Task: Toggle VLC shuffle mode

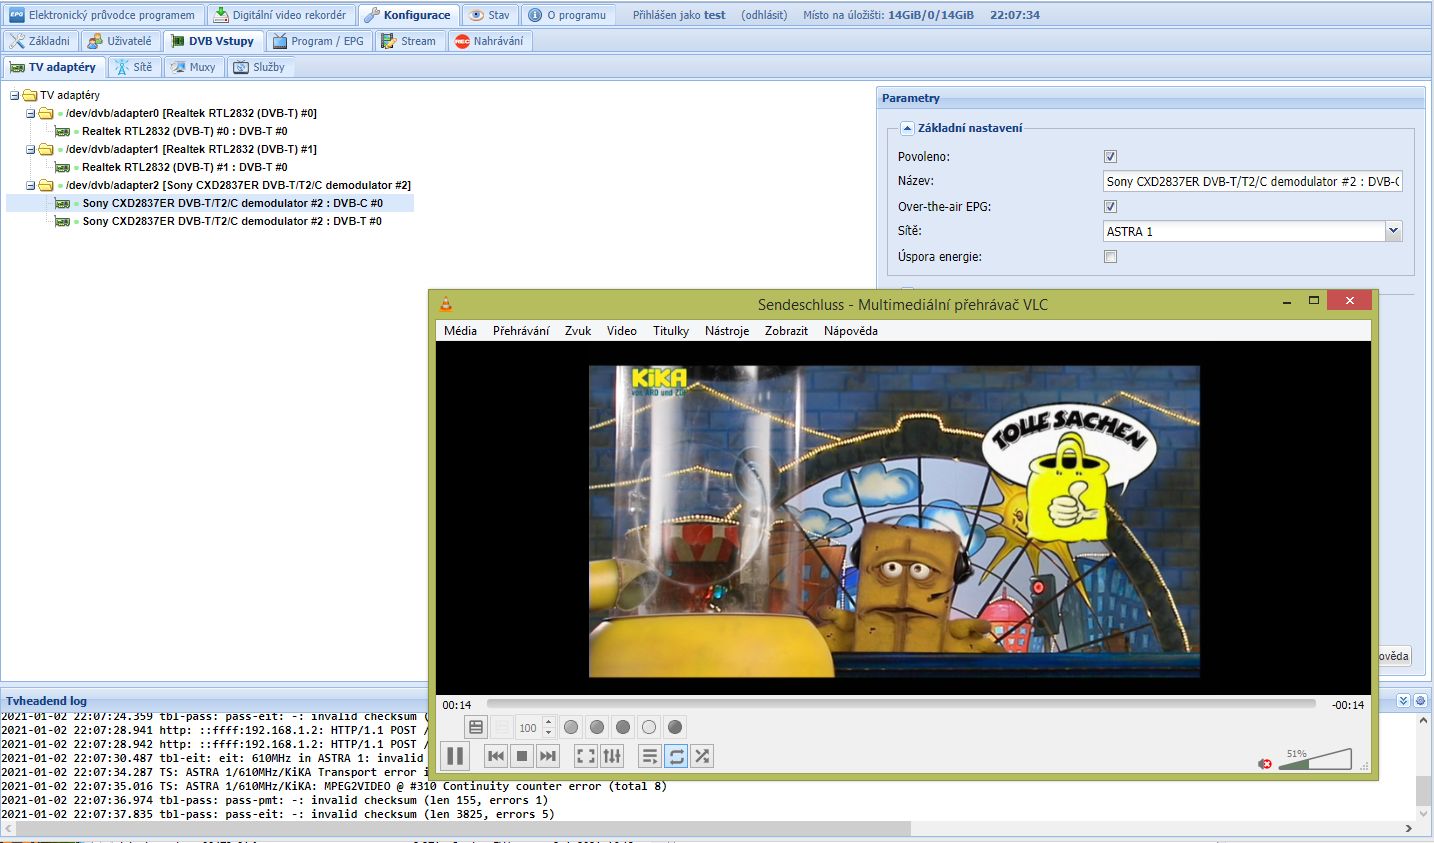Action: coord(702,756)
